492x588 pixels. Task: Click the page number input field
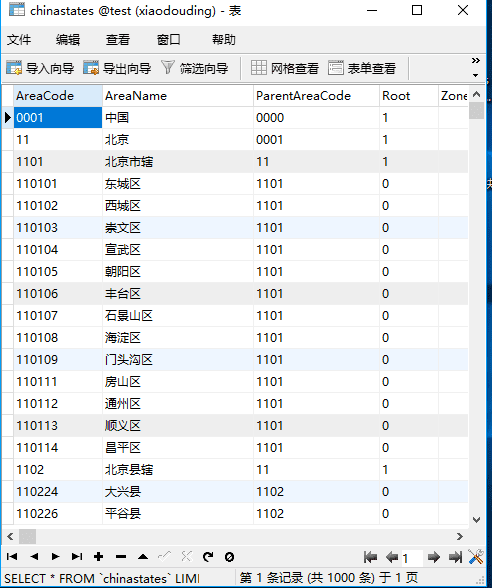[412, 558]
